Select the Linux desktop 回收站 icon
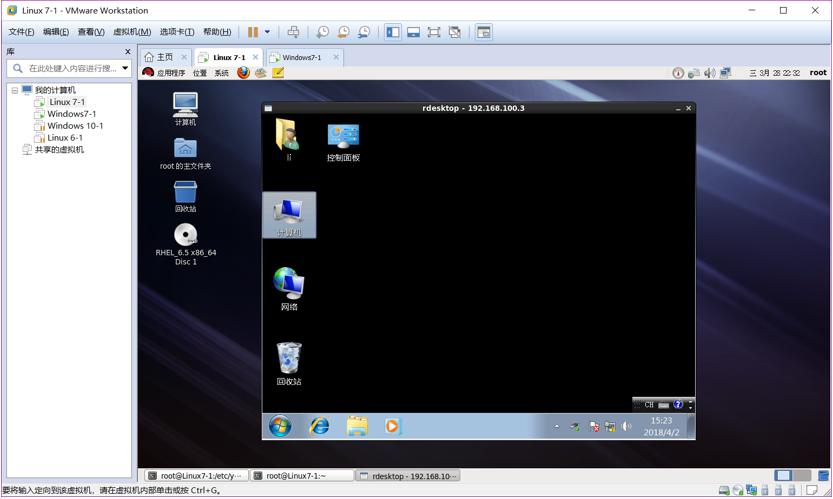 click(x=185, y=197)
